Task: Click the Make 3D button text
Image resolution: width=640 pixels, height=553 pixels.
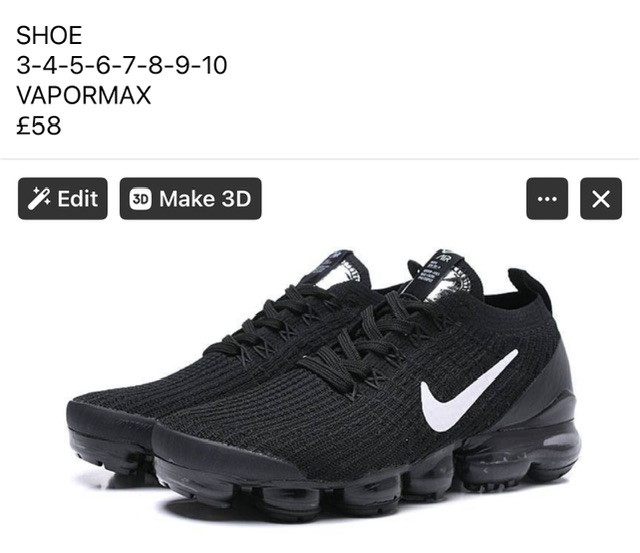Action: point(205,199)
